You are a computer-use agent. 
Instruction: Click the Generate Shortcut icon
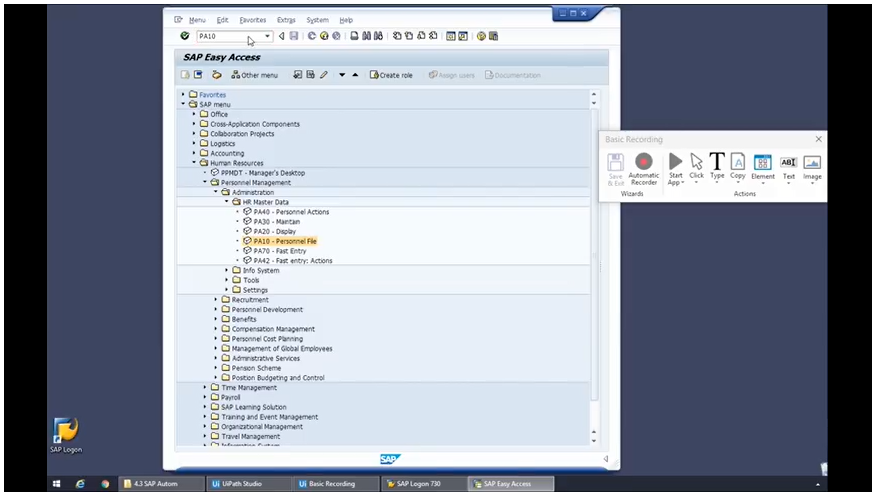pyautogui.click(x=463, y=36)
